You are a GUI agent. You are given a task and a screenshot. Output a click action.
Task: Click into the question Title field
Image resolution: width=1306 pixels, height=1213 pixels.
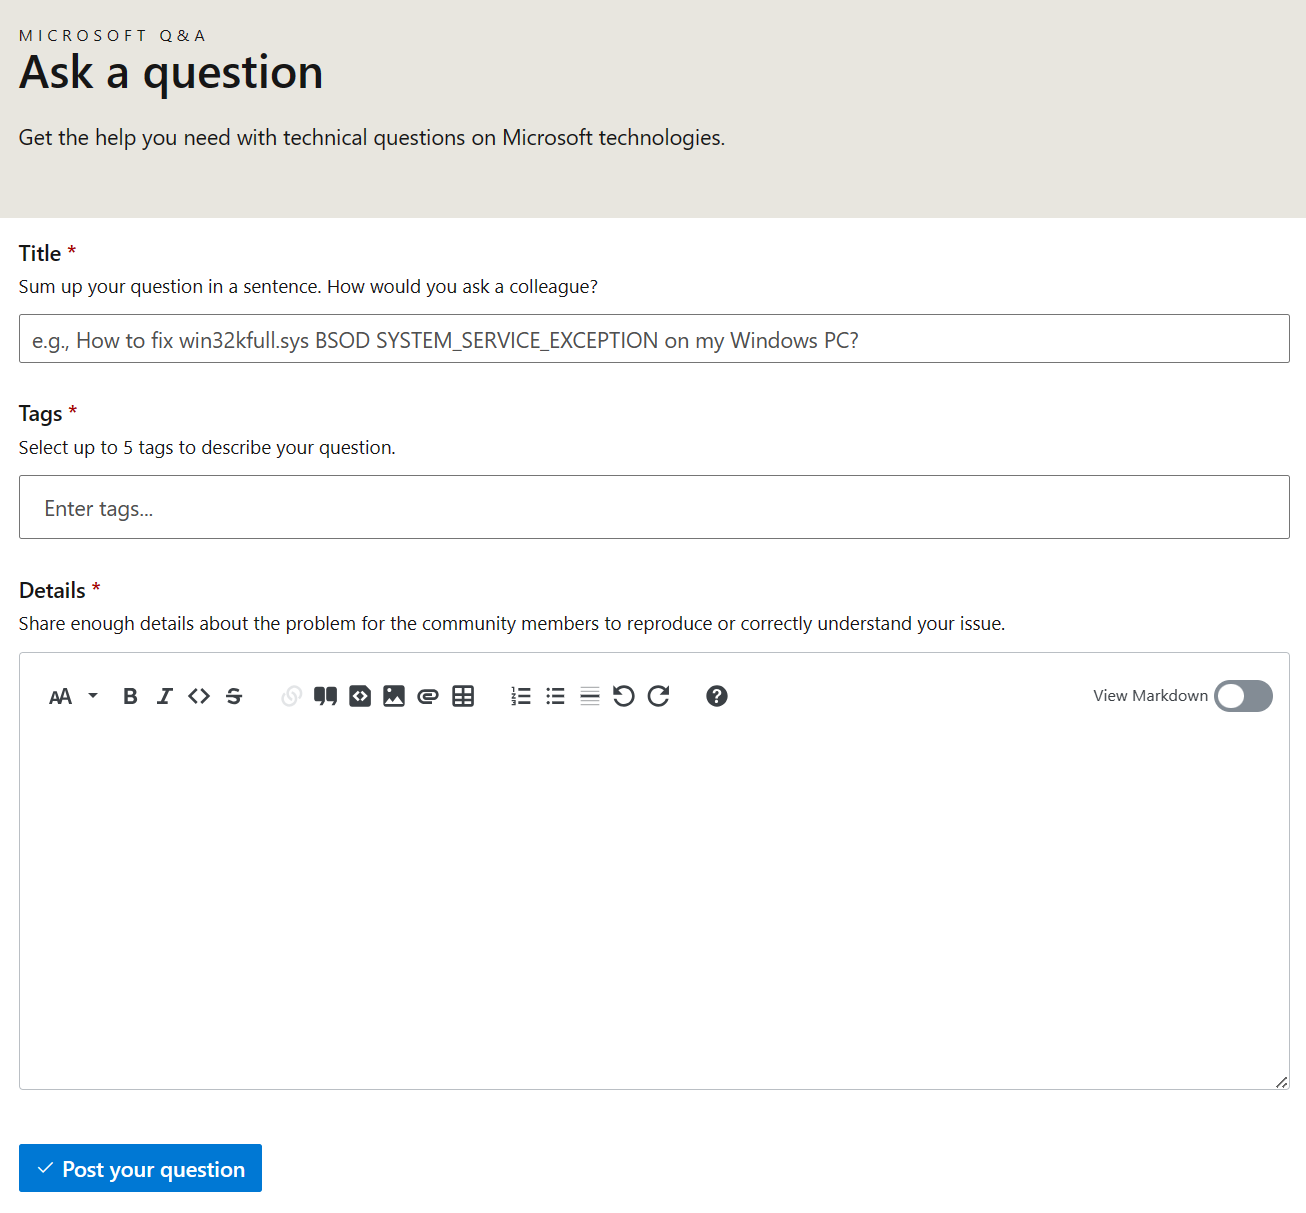654,339
